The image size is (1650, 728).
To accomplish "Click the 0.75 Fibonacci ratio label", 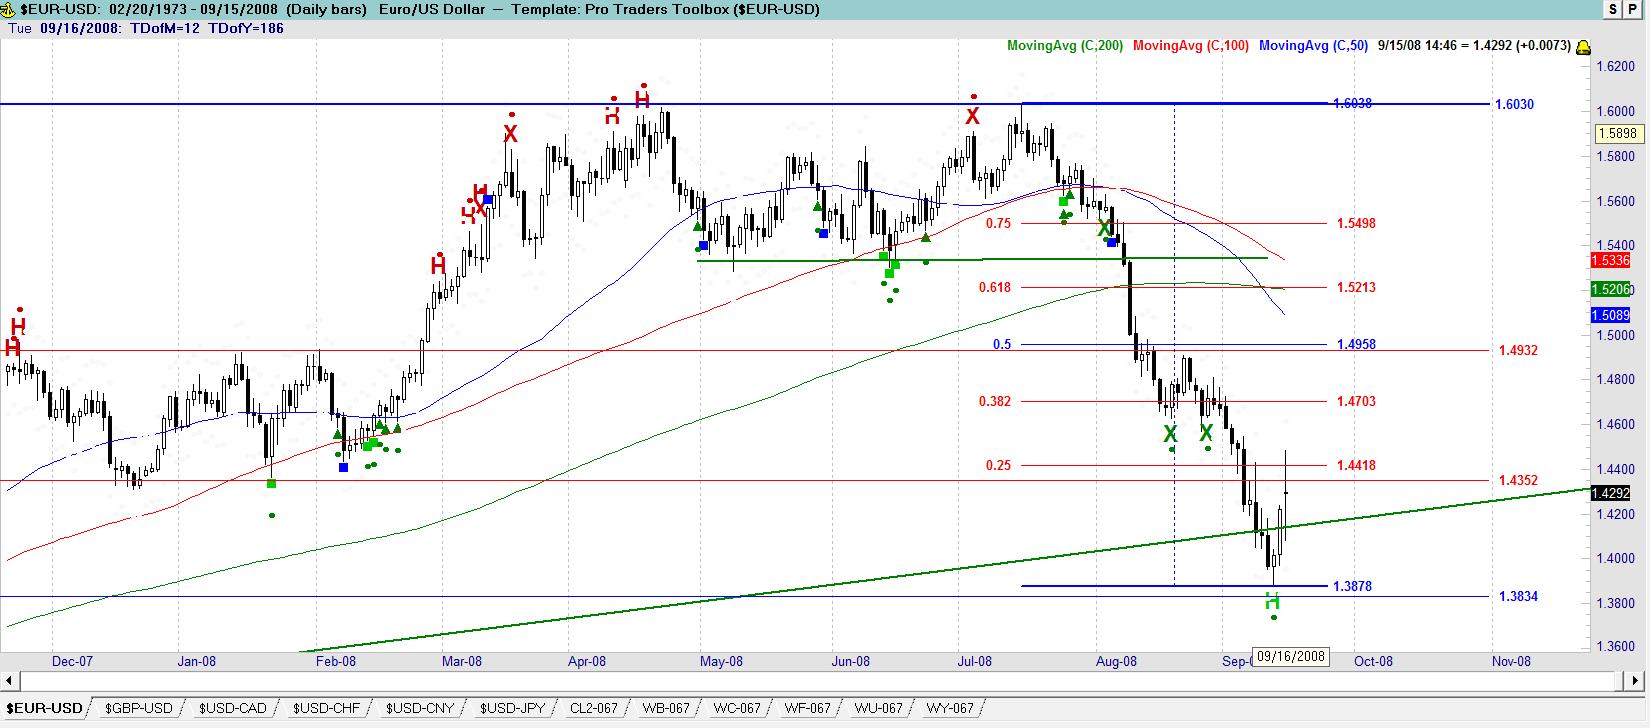I will [x=998, y=223].
